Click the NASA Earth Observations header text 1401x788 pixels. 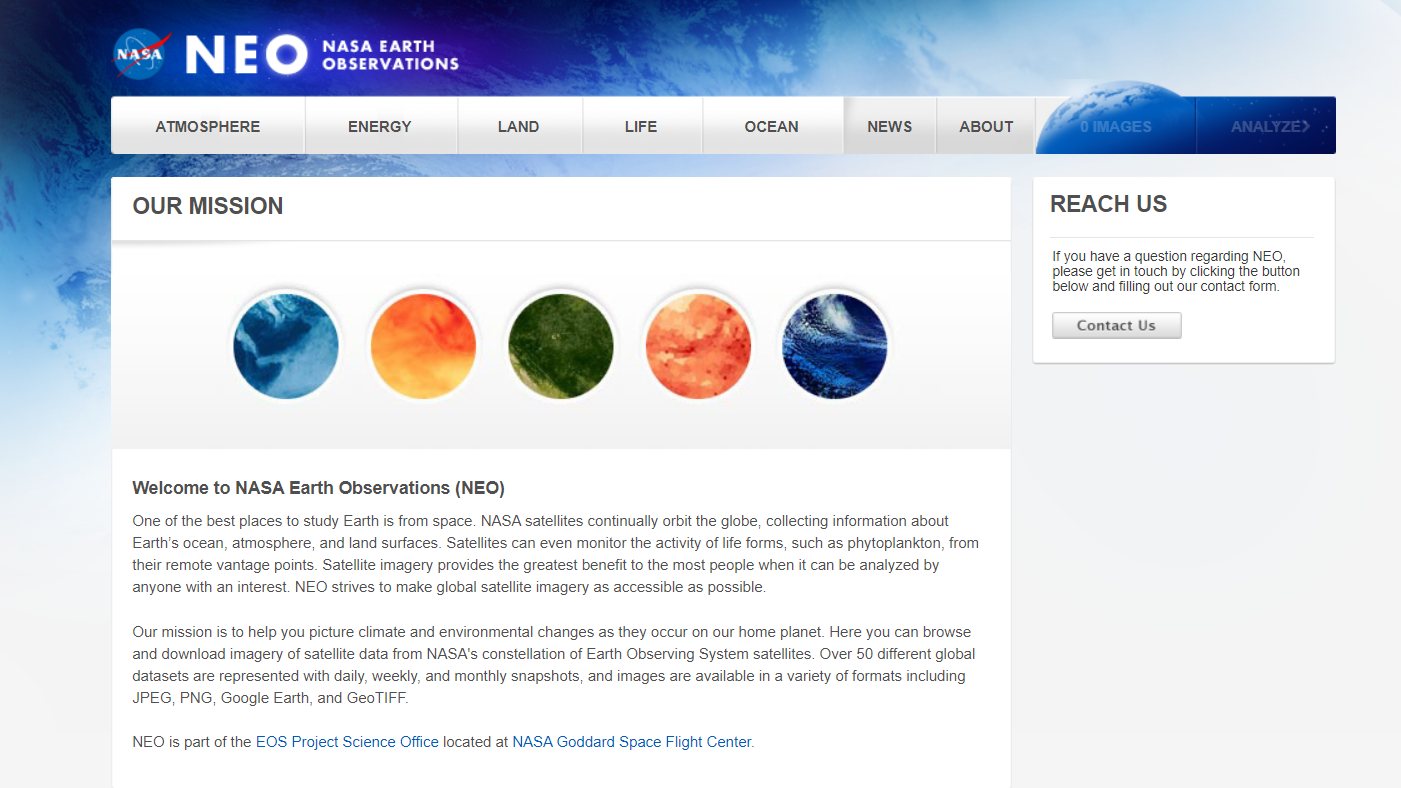click(390, 55)
